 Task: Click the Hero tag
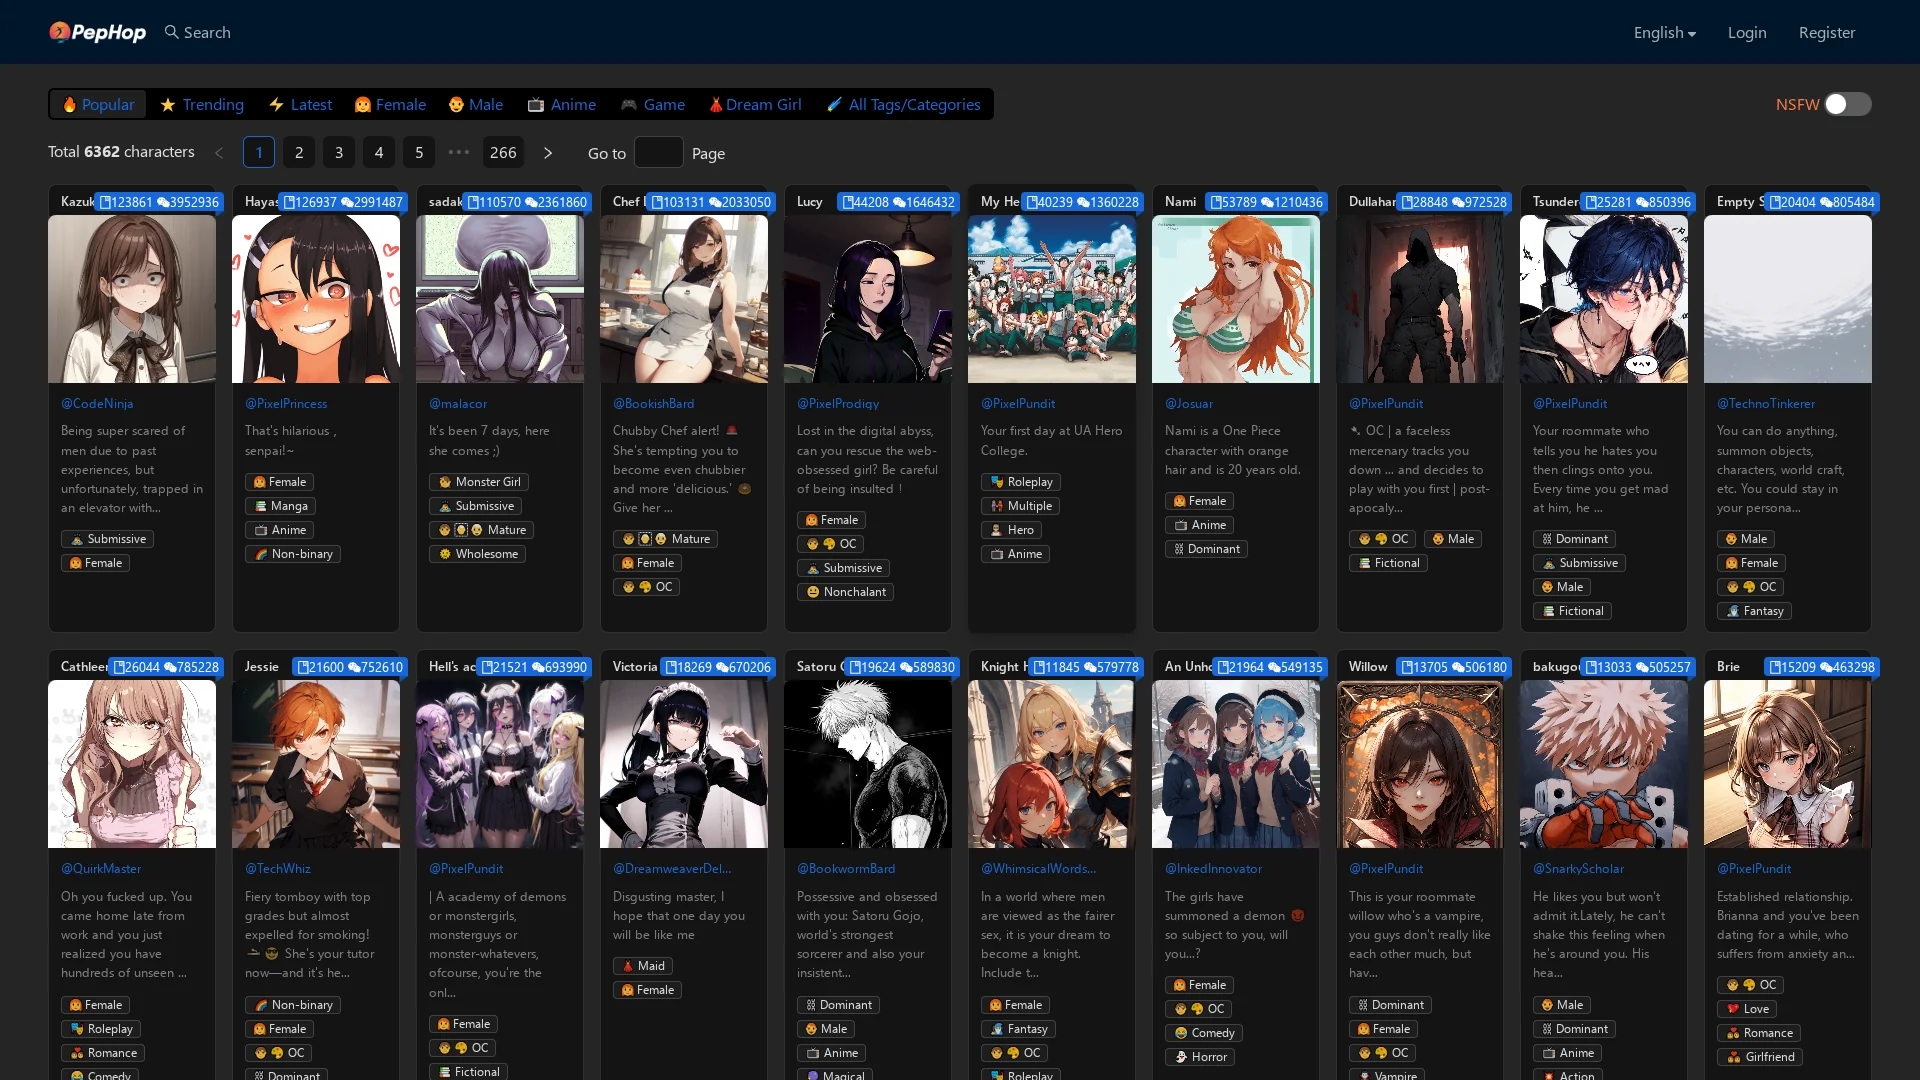[x=1011, y=530]
